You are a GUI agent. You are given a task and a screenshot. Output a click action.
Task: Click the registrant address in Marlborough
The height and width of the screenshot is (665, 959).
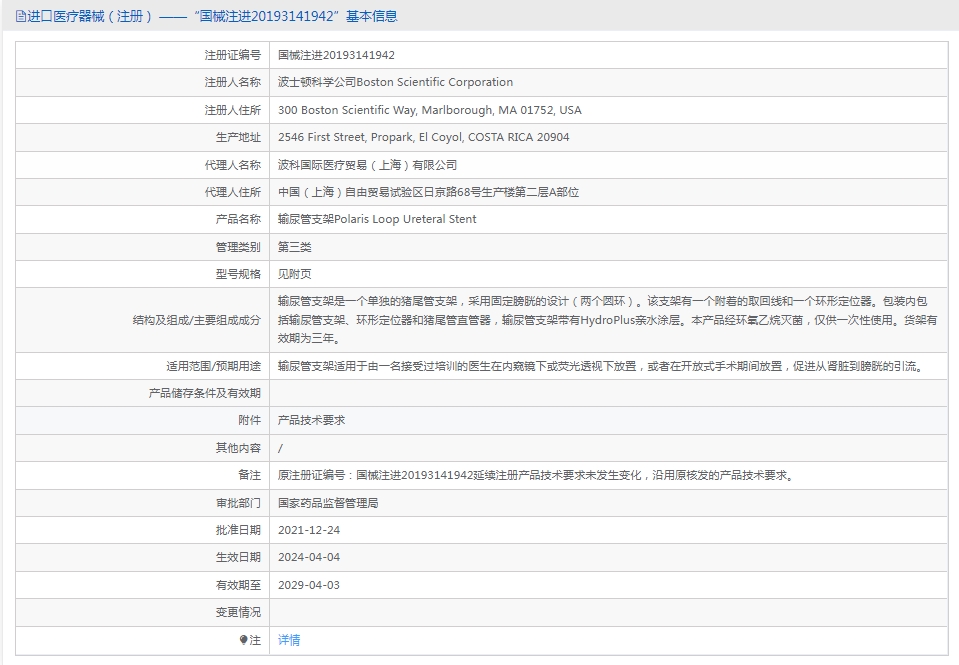point(429,110)
